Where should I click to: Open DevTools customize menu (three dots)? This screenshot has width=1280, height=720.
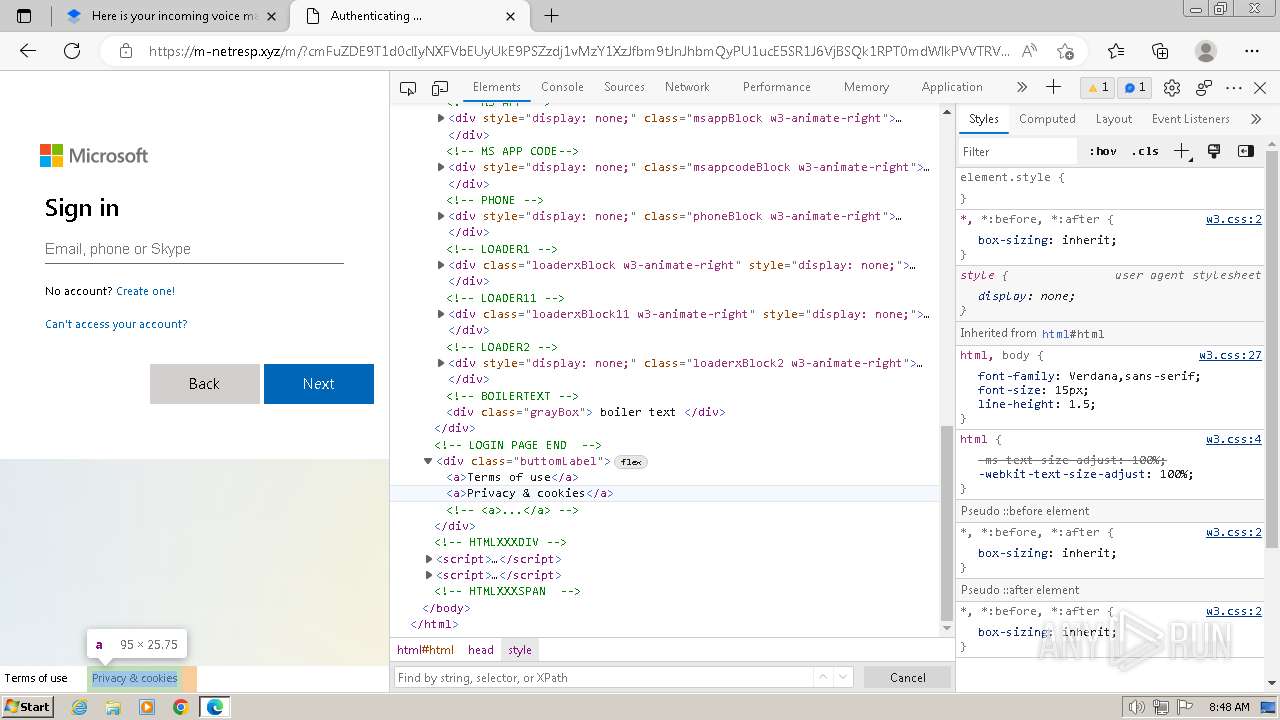pyautogui.click(x=1234, y=88)
